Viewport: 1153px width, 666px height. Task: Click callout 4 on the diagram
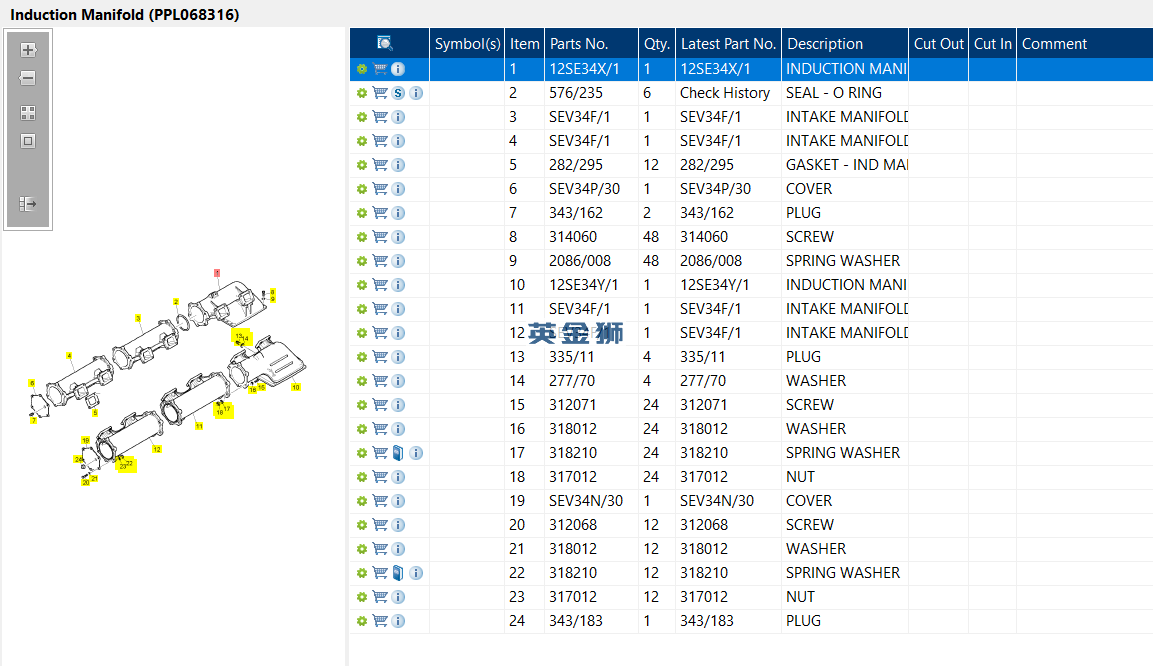click(69, 356)
